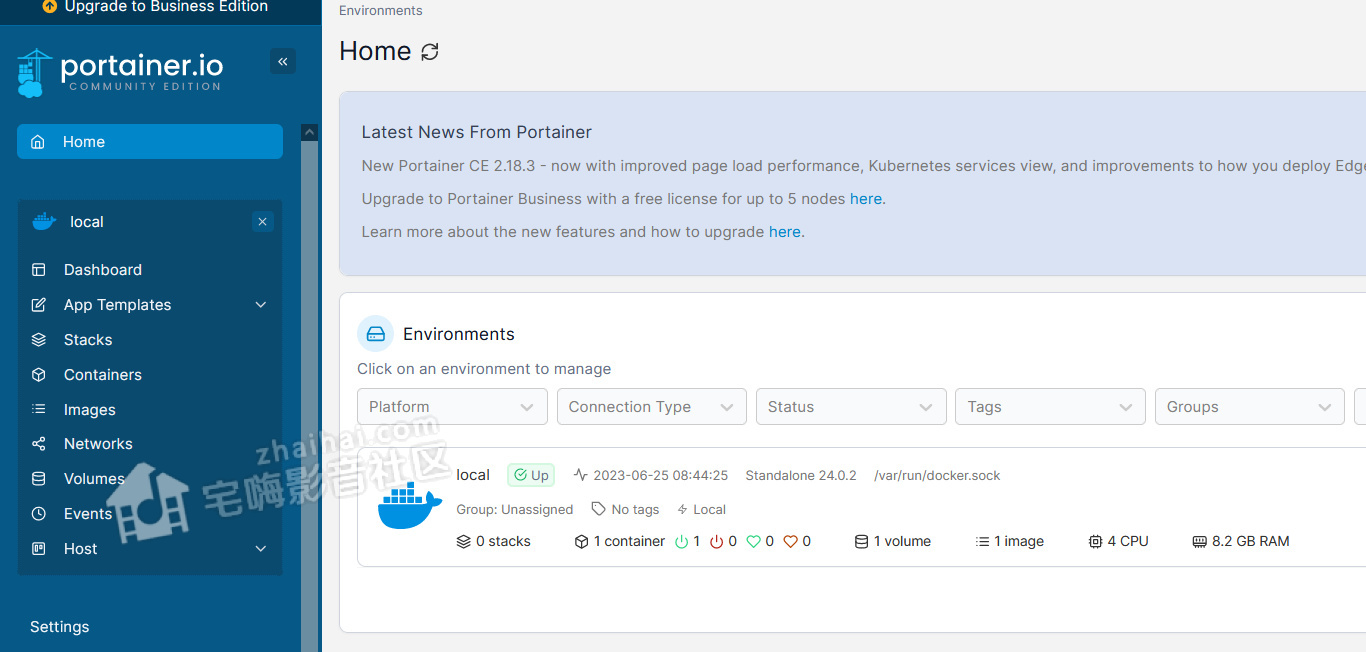The width and height of the screenshot is (1366, 652).
Task: Expand the Host submenu chevron
Action: 261,549
